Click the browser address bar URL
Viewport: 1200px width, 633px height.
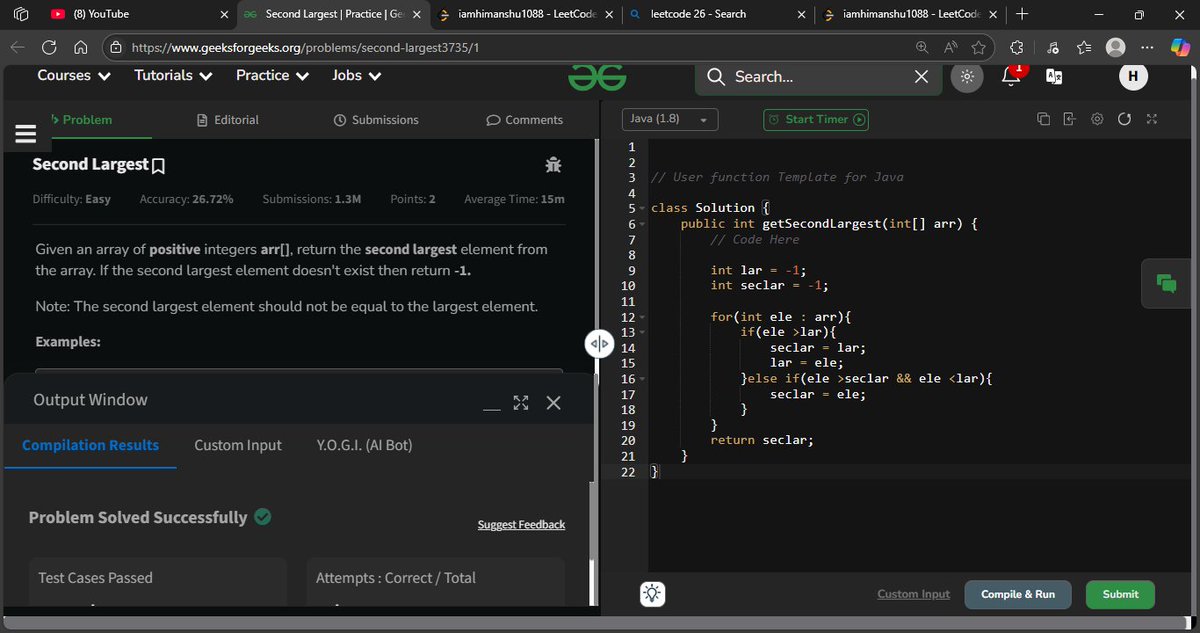pyautogui.click(x=304, y=47)
